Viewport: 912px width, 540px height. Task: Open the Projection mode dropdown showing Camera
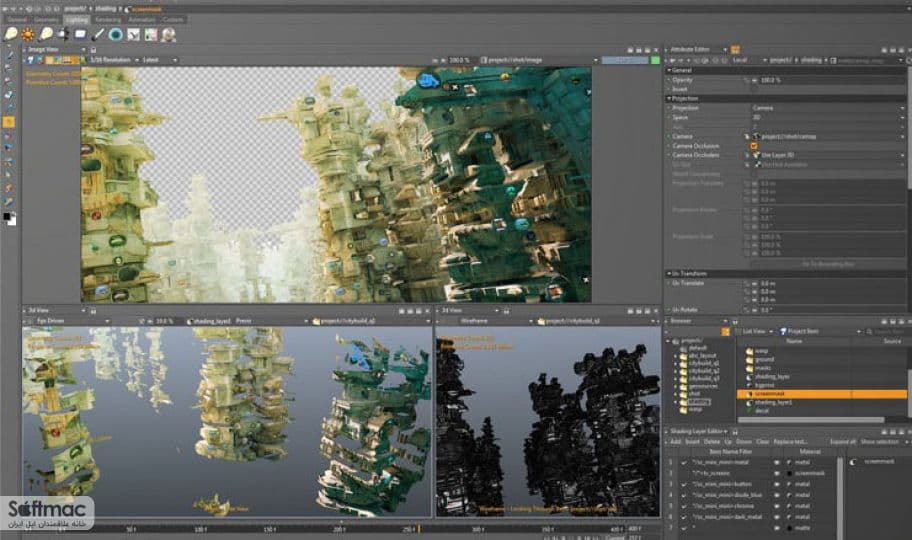click(x=827, y=108)
